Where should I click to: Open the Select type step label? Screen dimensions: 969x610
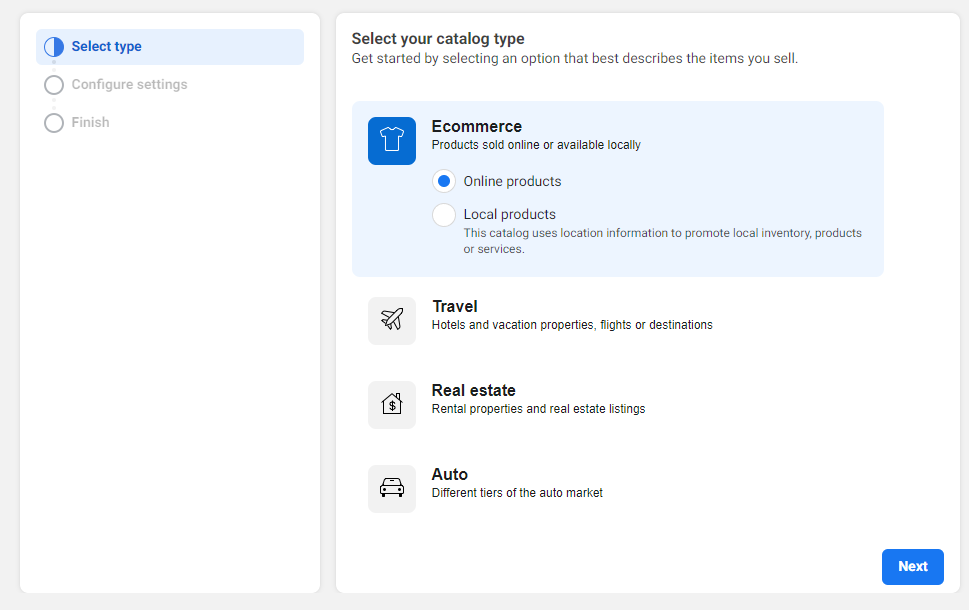point(106,47)
